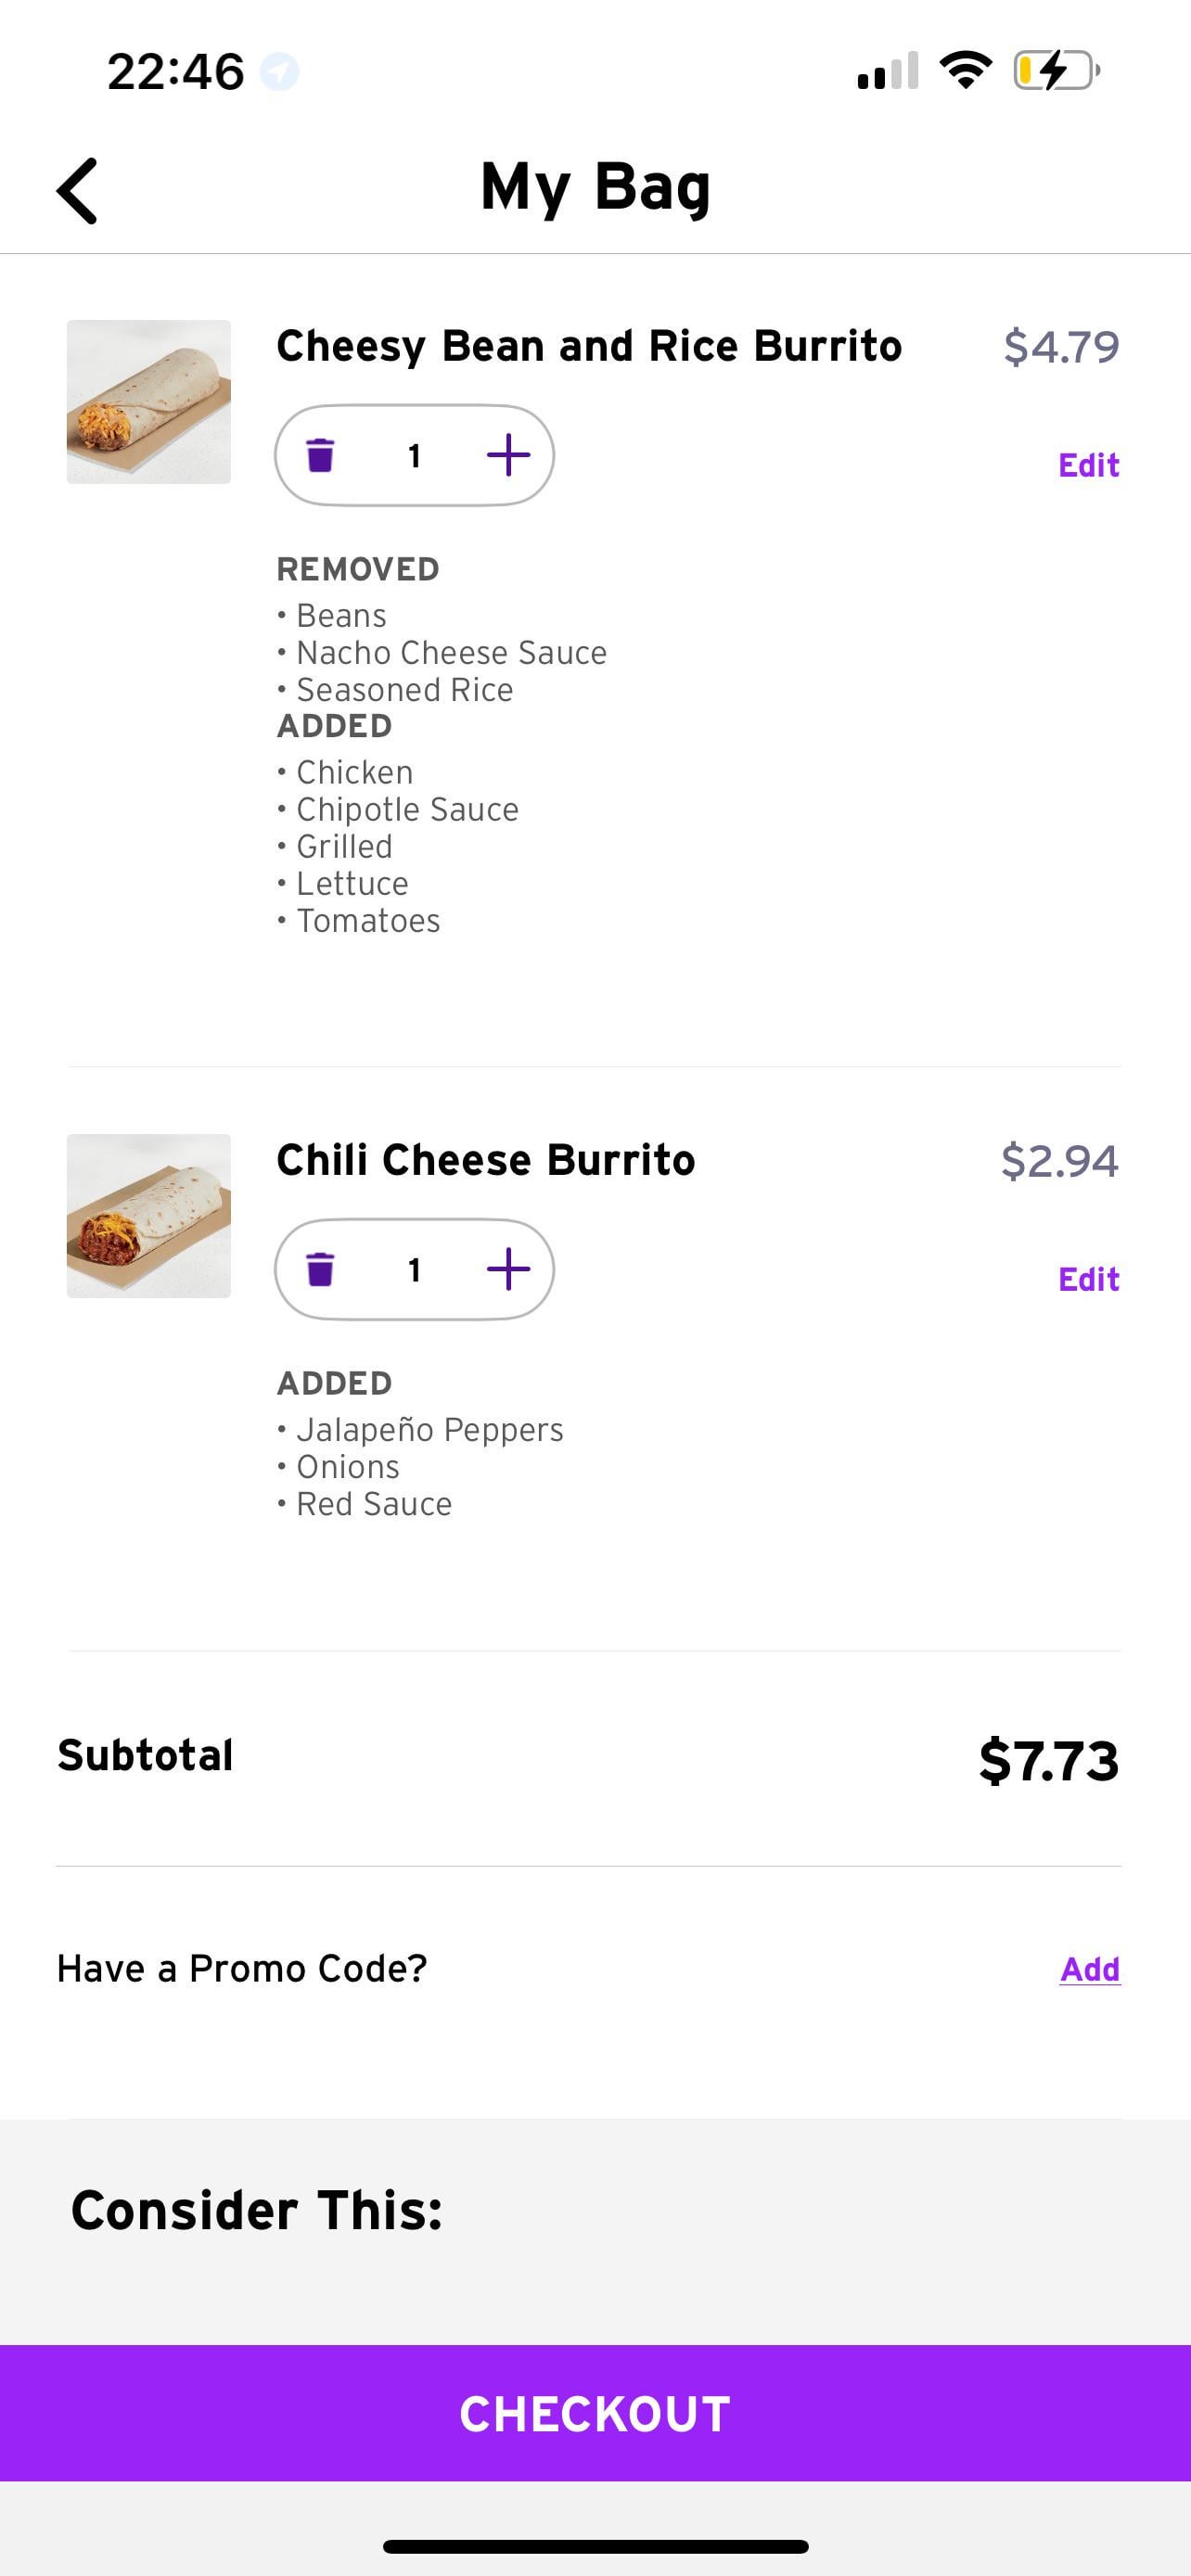Tap the Cheesy Bean burrito quantity number
Screen dimensions: 1191x2576
click(414, 456)
